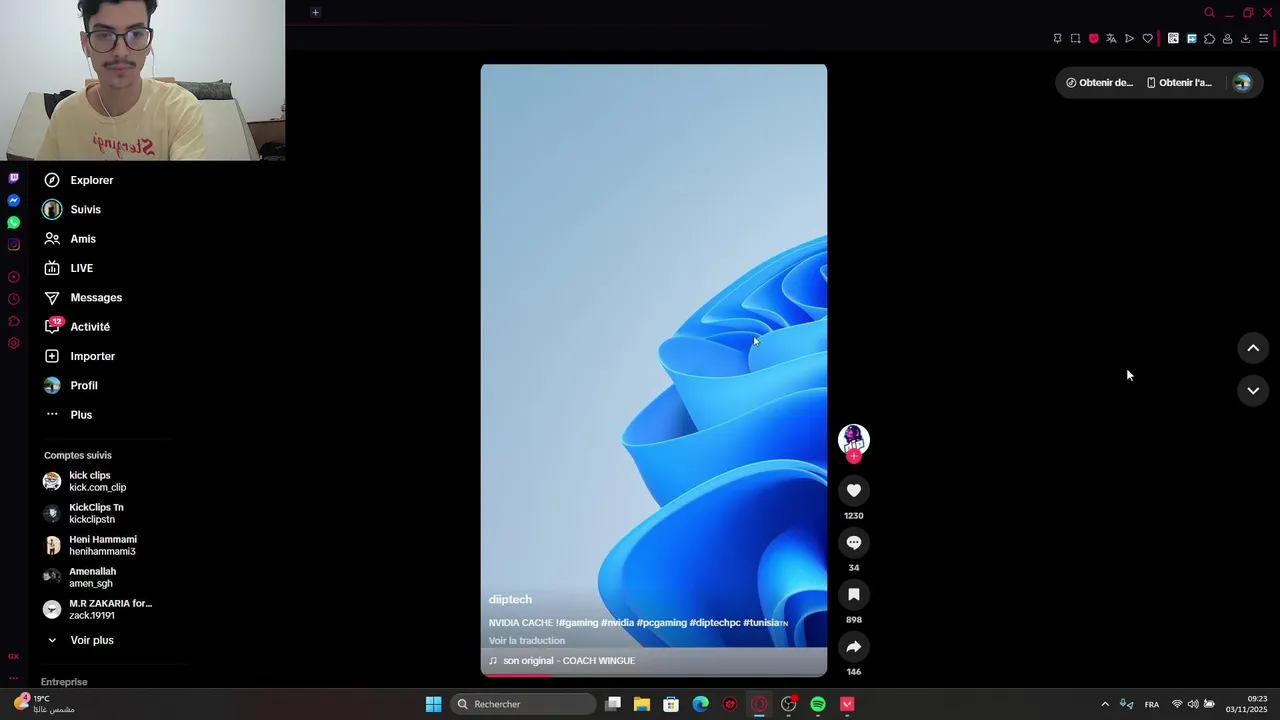Expand followed accounts with Voir plus
Viewport: 1280px width, 720px height.
pyautogui.click(x=79, y=640)
